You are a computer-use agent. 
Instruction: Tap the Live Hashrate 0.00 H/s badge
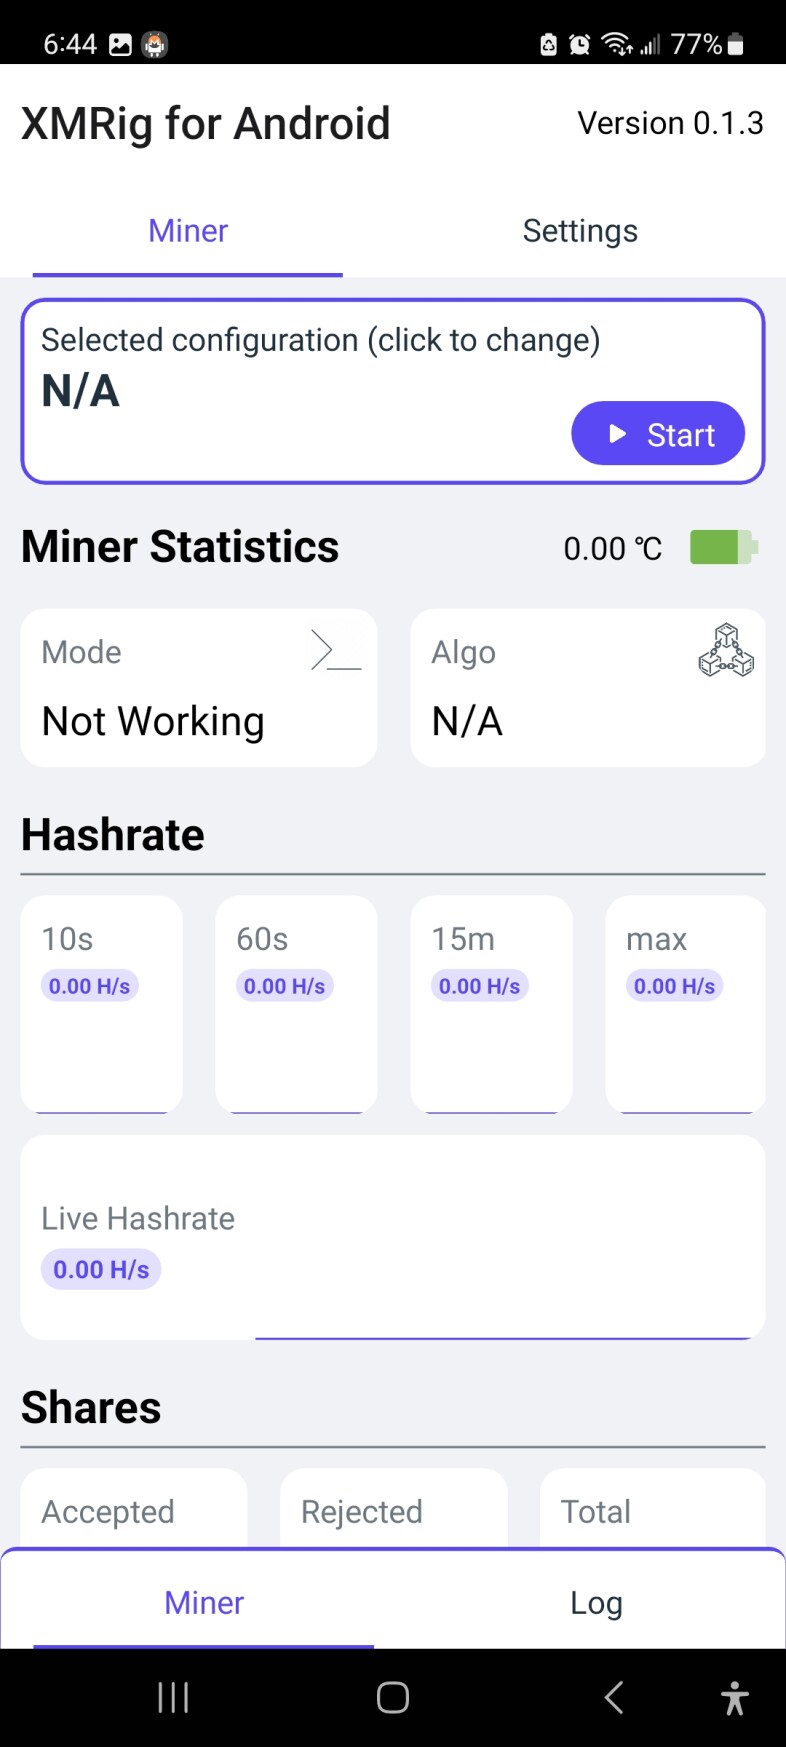tap(100, 1268)
